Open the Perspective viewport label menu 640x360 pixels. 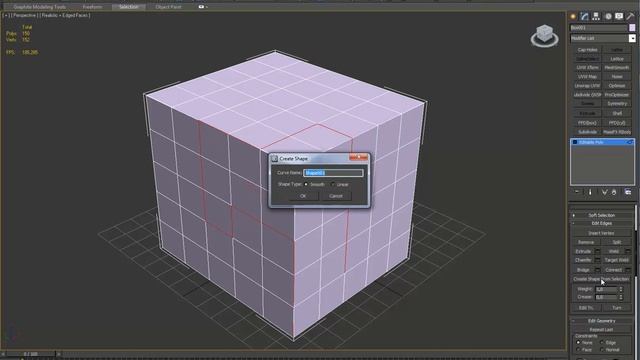click(x=24, y=16)
